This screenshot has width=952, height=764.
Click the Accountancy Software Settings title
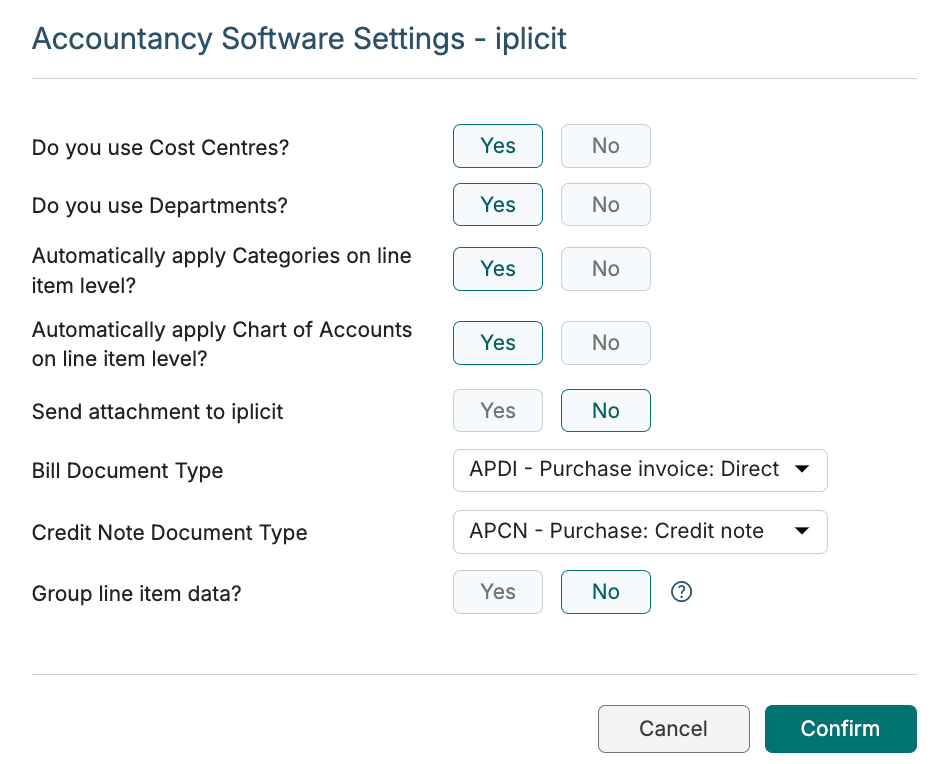299,39
